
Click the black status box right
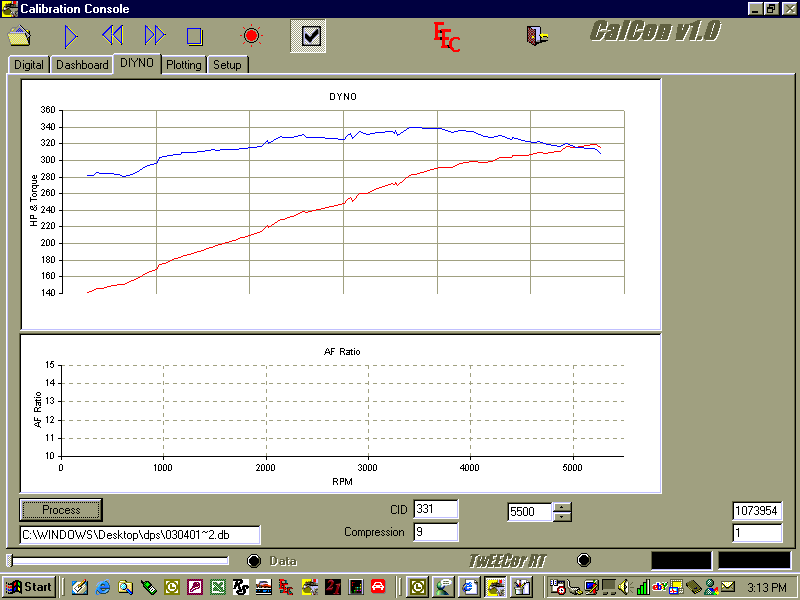[754, 560]
